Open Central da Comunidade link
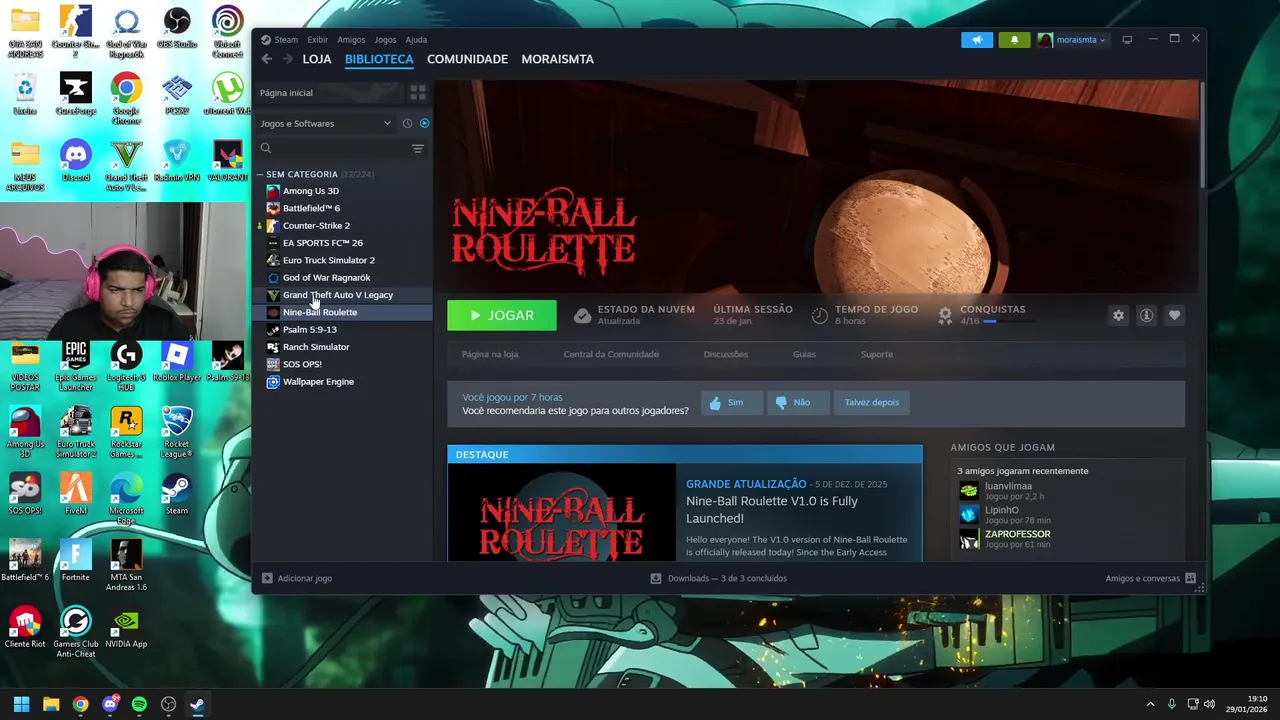The image size is (1280, 720). pyautogui.click(x=611, y=354)
